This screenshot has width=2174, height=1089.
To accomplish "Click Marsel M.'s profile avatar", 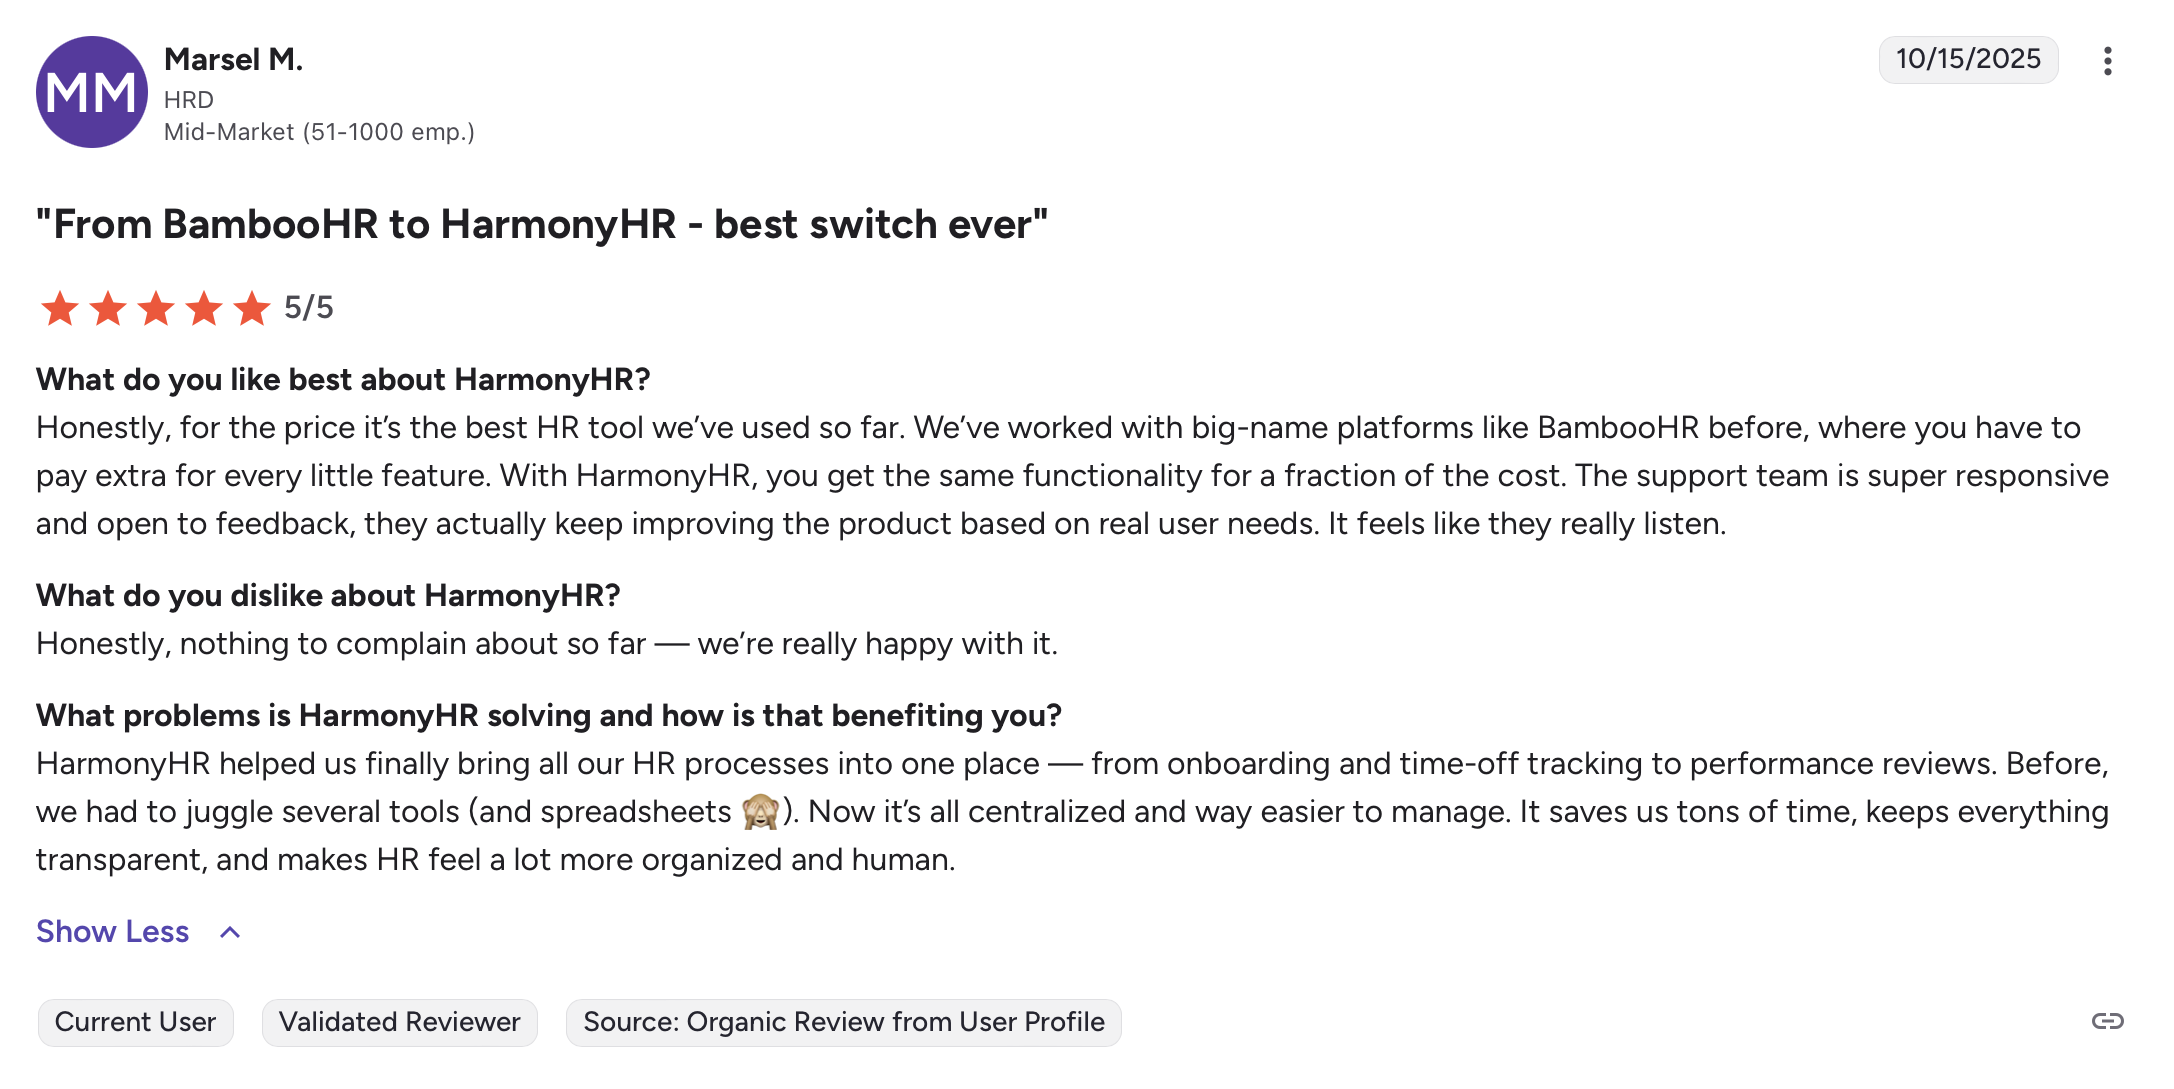I will [92, 92].
